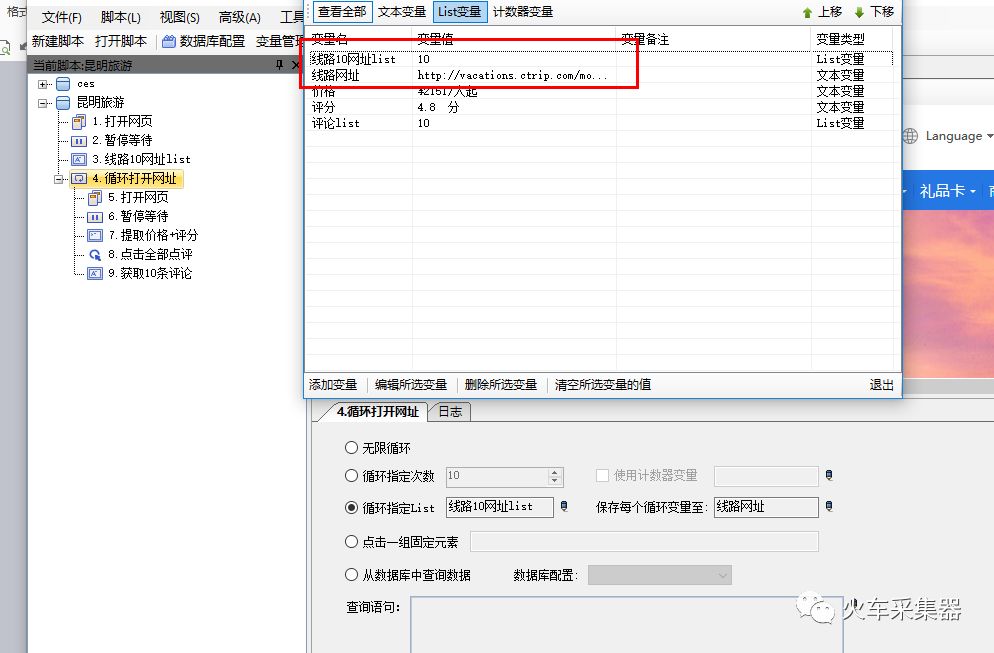Select the 循环指定List radio button
The height and width of the screenshot is (653, 994).
[x=351, y=507]
